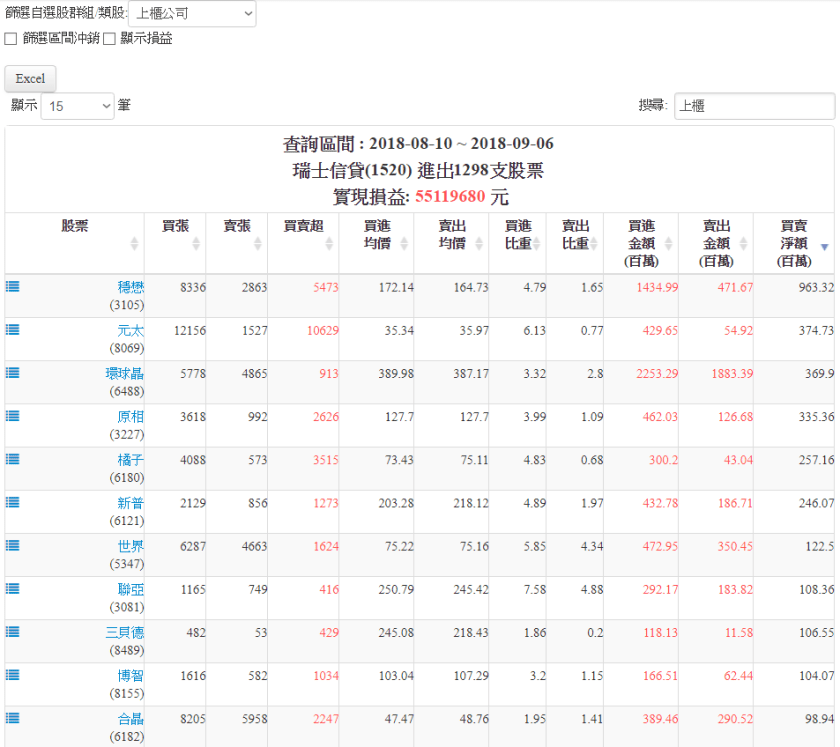Click the list icon beside 世界 (5347)
Screen dimensions: 840x747
click(13, 544)
